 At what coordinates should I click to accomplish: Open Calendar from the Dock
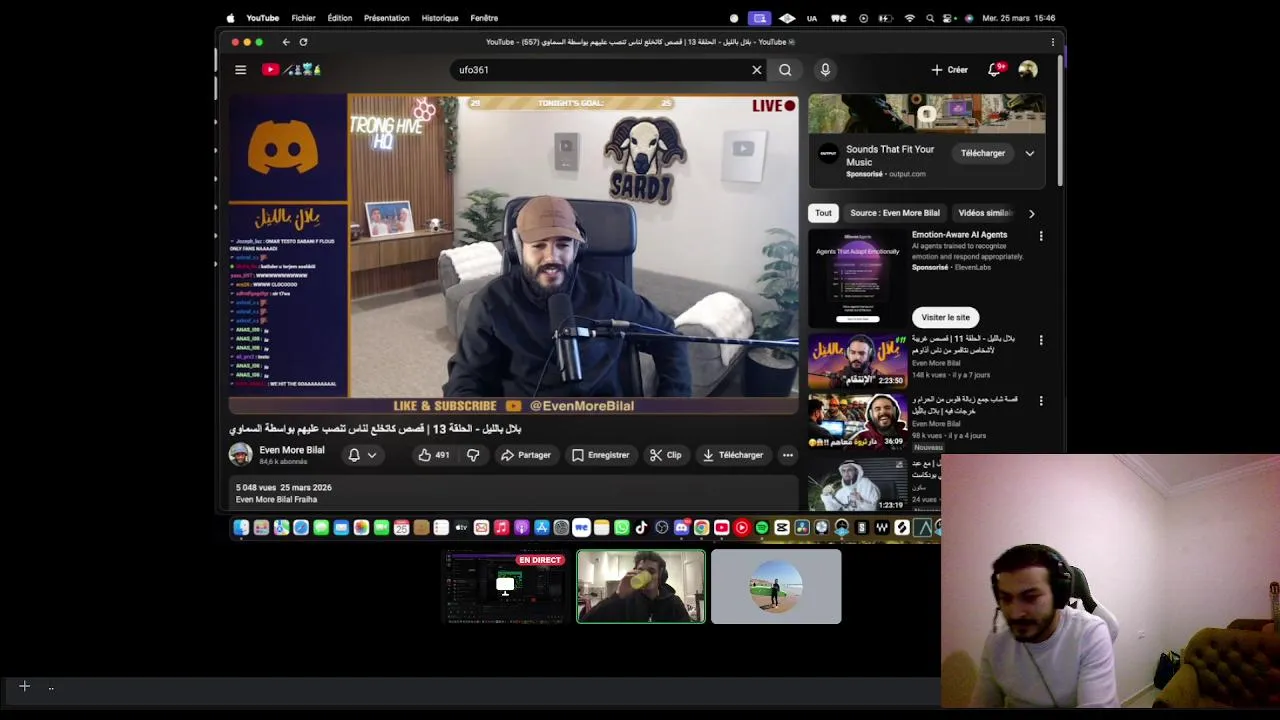(x=401, y=527)
